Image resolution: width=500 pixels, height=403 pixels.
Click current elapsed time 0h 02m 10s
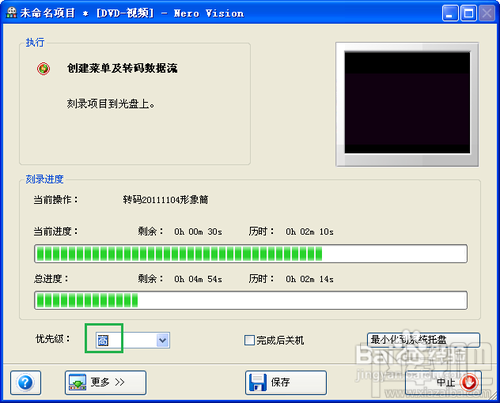(x=310, y=231)
